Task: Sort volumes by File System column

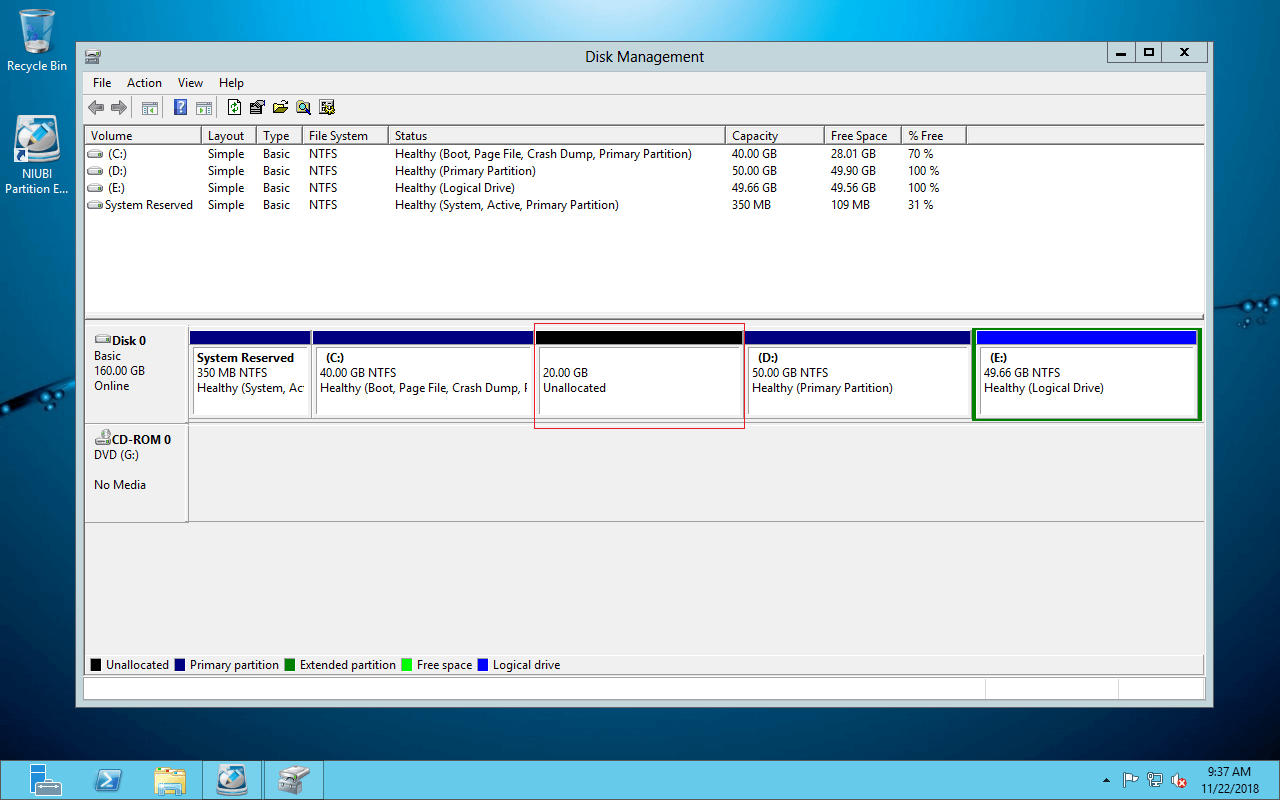Action: (x=338, y=136)
